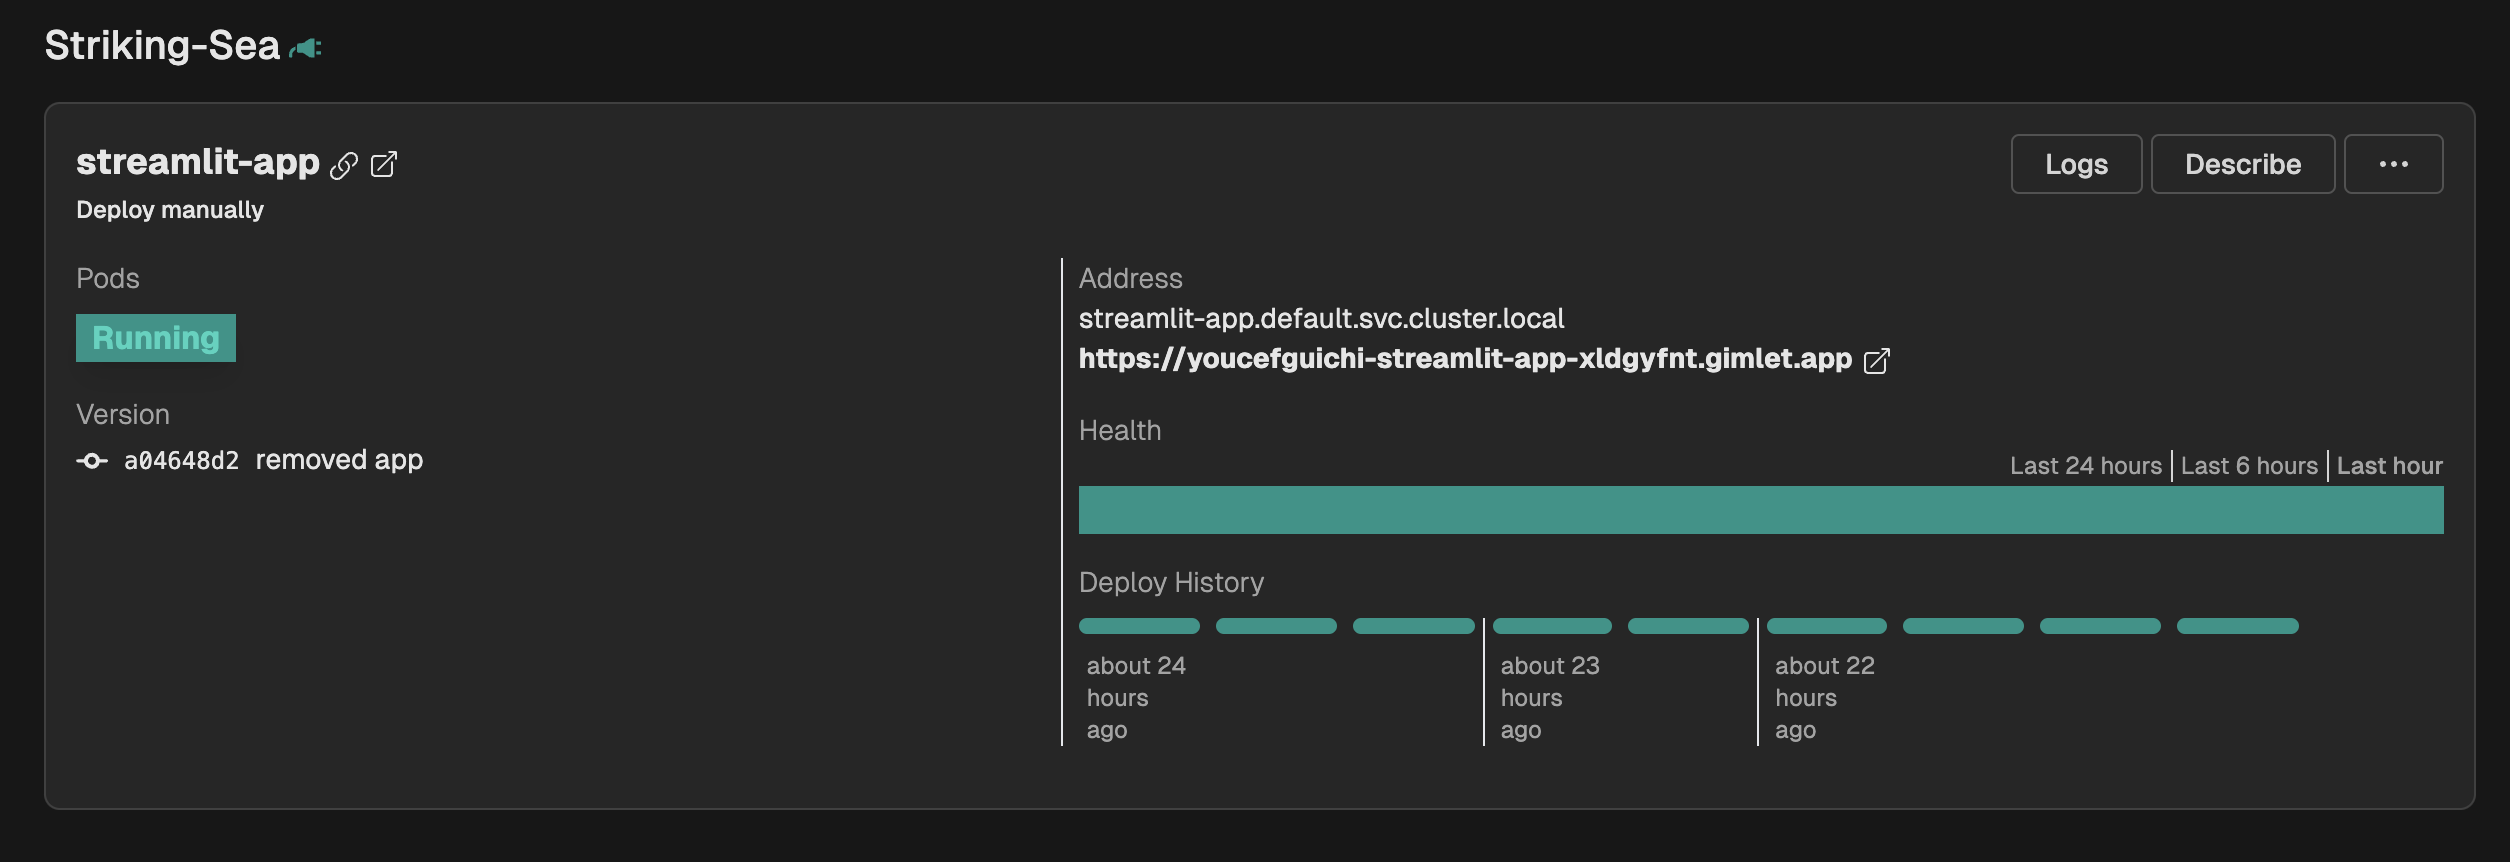Click the green Health status bar
This screenshot has height=862, width=2510.
tap(1761, 510)
